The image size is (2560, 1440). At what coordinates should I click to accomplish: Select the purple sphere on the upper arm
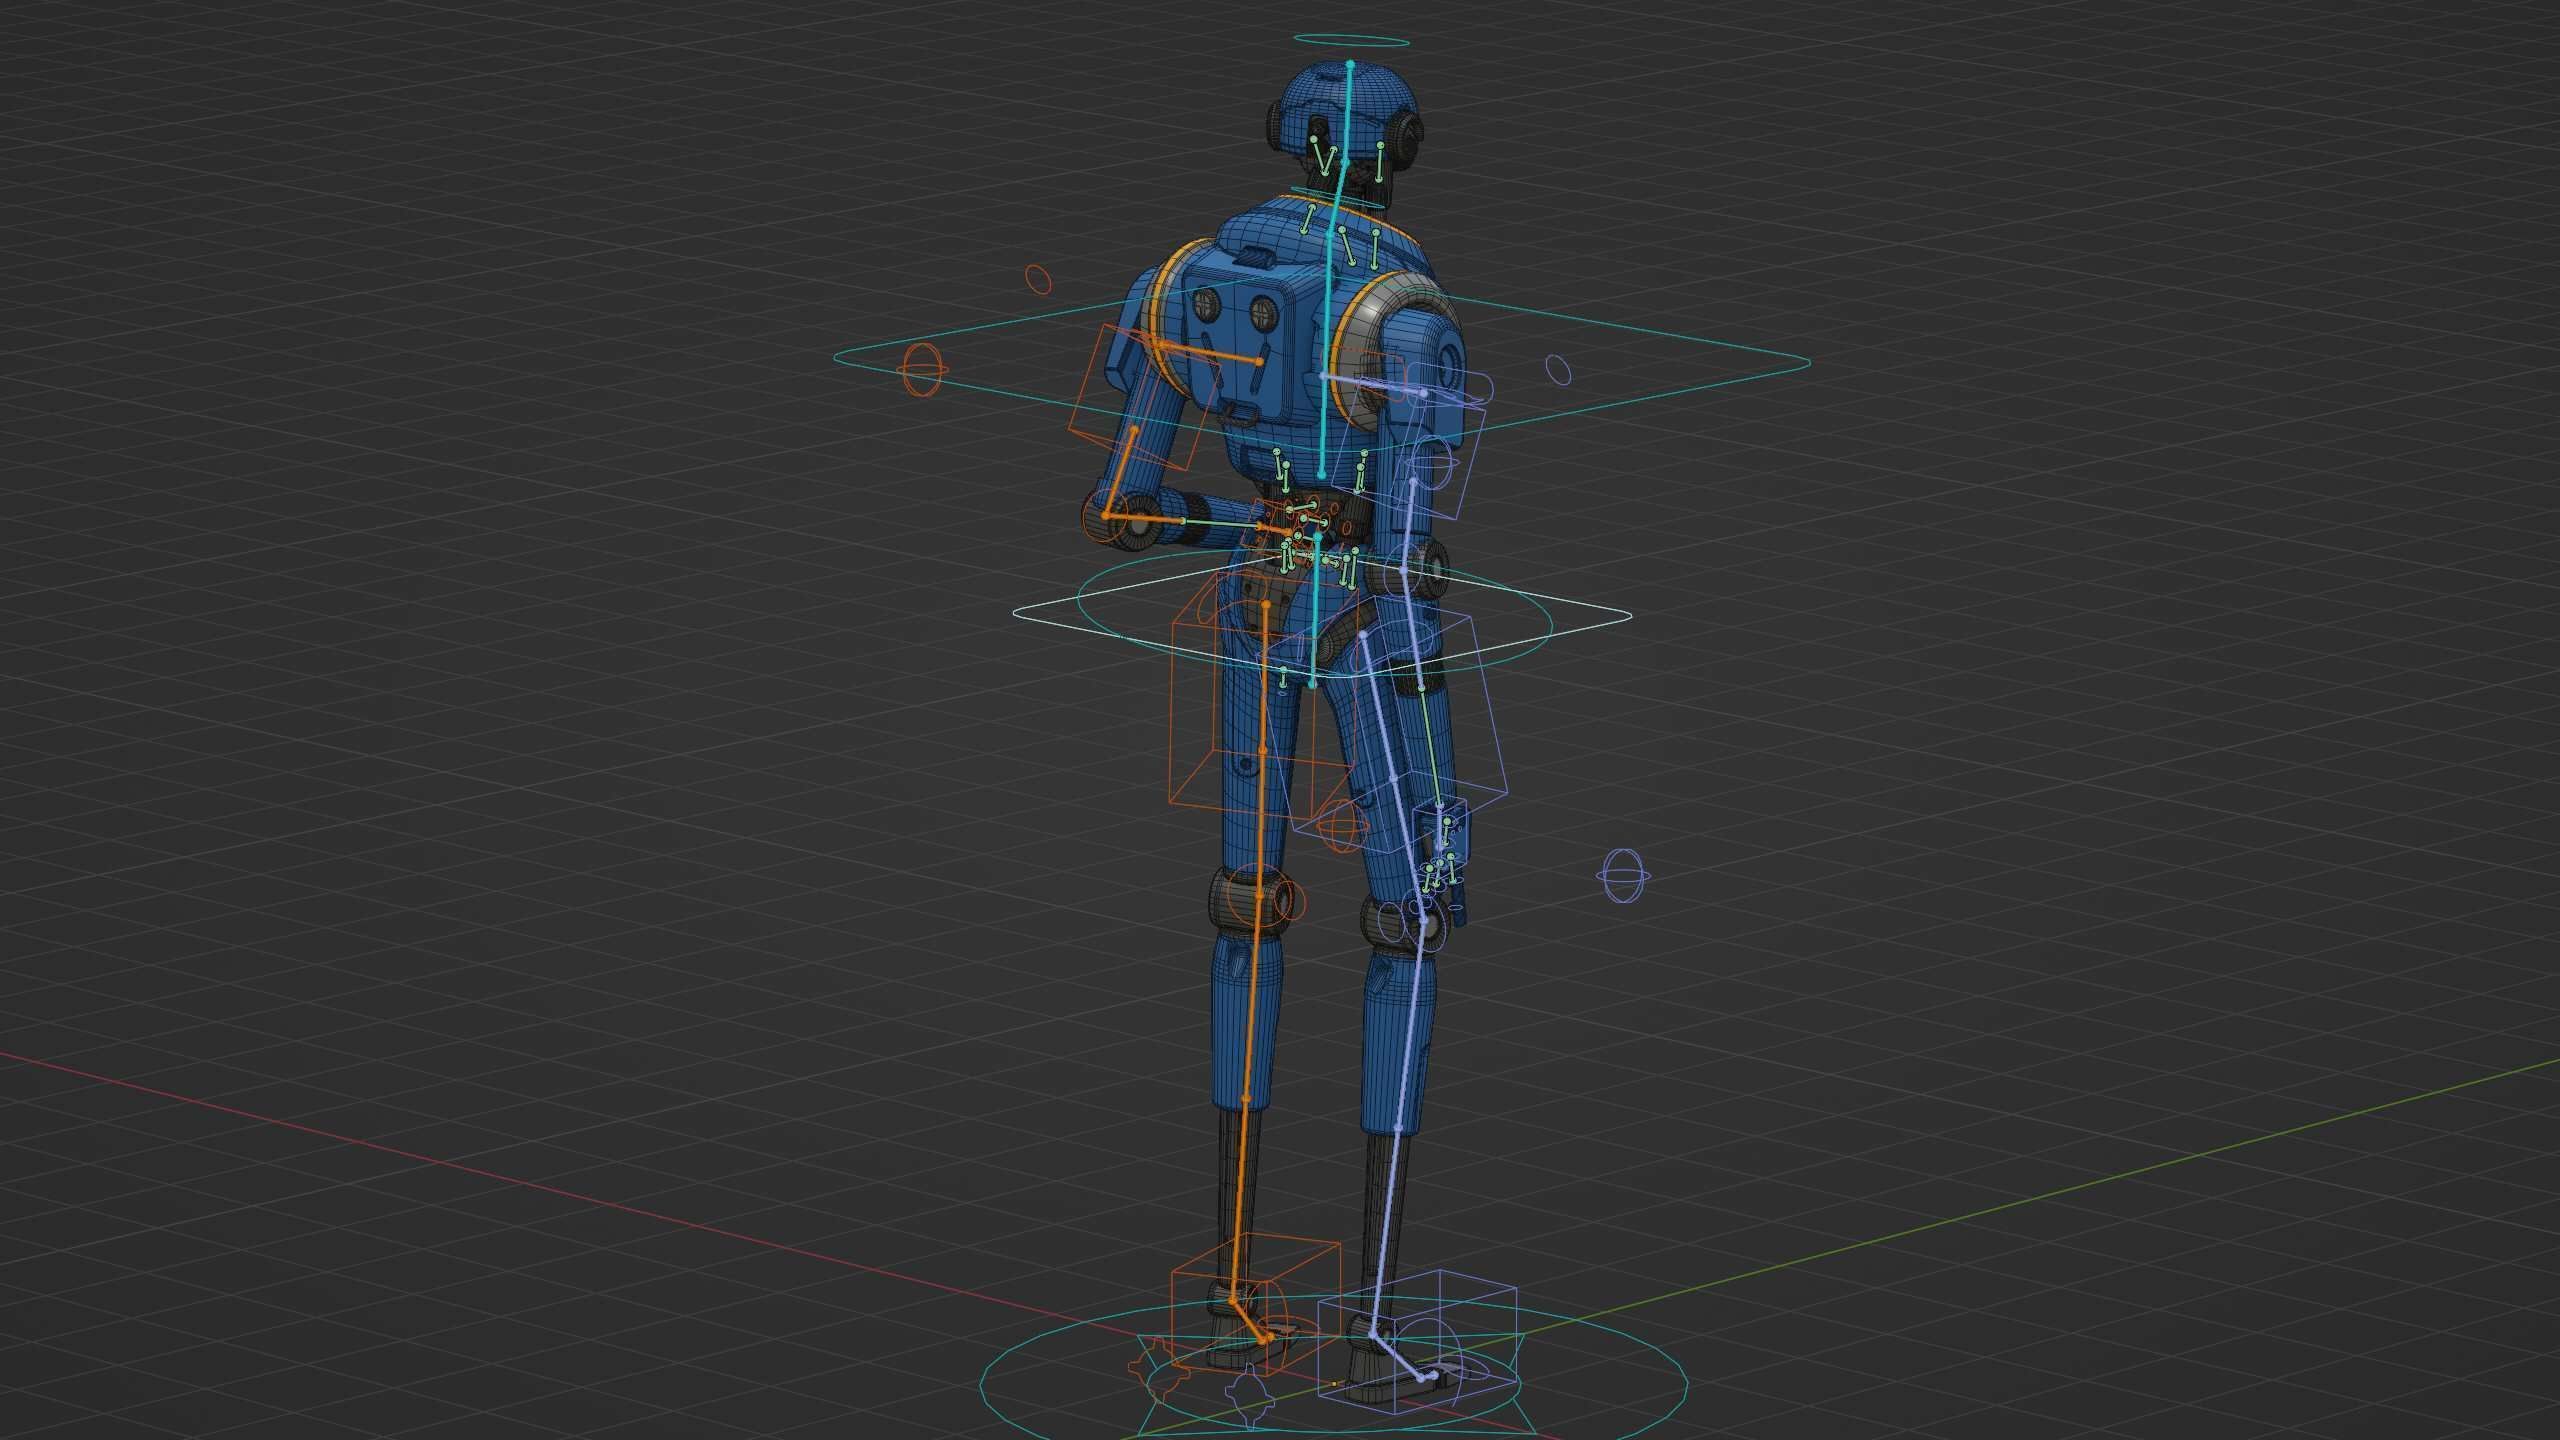pos(1434,463)
